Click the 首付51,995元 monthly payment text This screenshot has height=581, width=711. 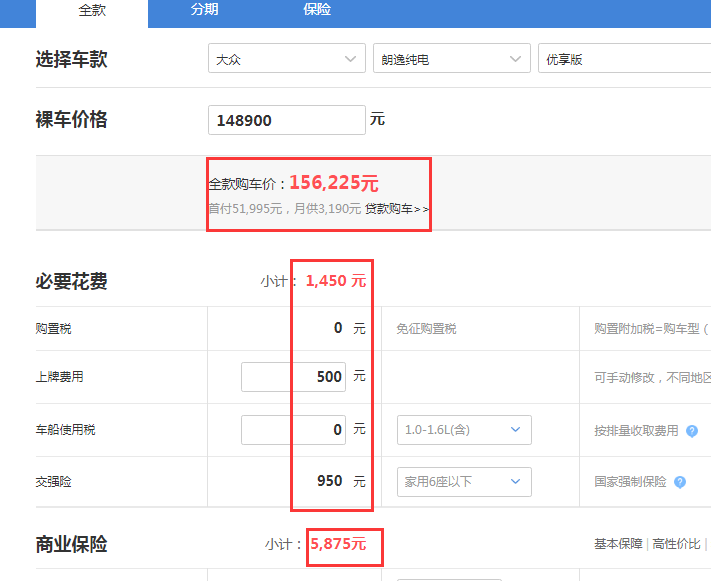click(284, 209)
